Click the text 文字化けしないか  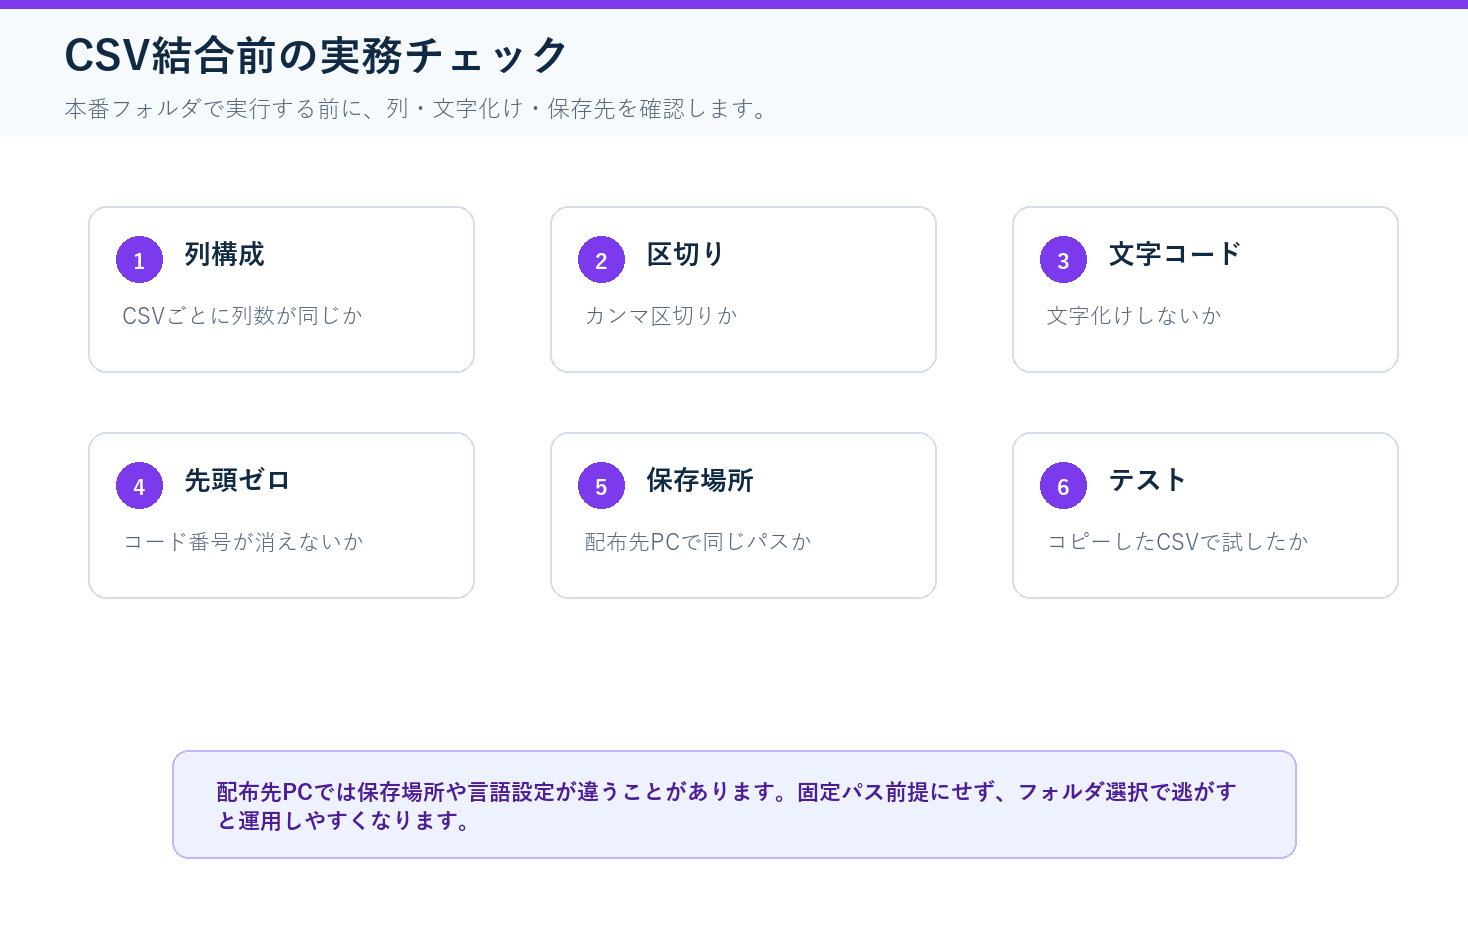pyautogui.click(x=1134, y=316)
